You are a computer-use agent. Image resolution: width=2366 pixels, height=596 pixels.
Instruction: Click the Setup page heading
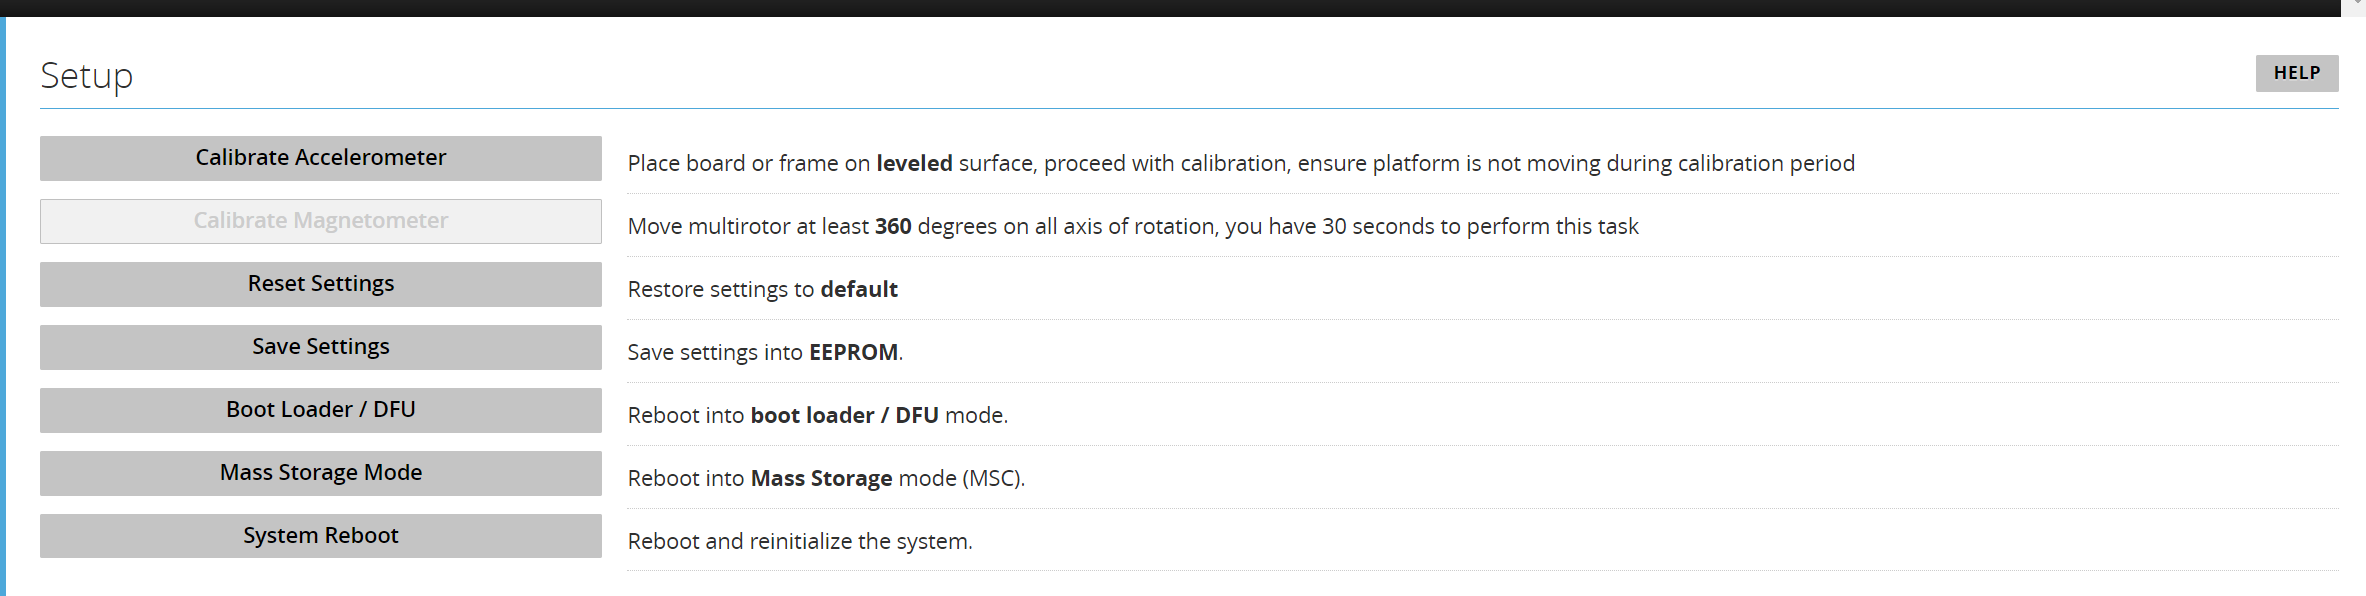87,76
